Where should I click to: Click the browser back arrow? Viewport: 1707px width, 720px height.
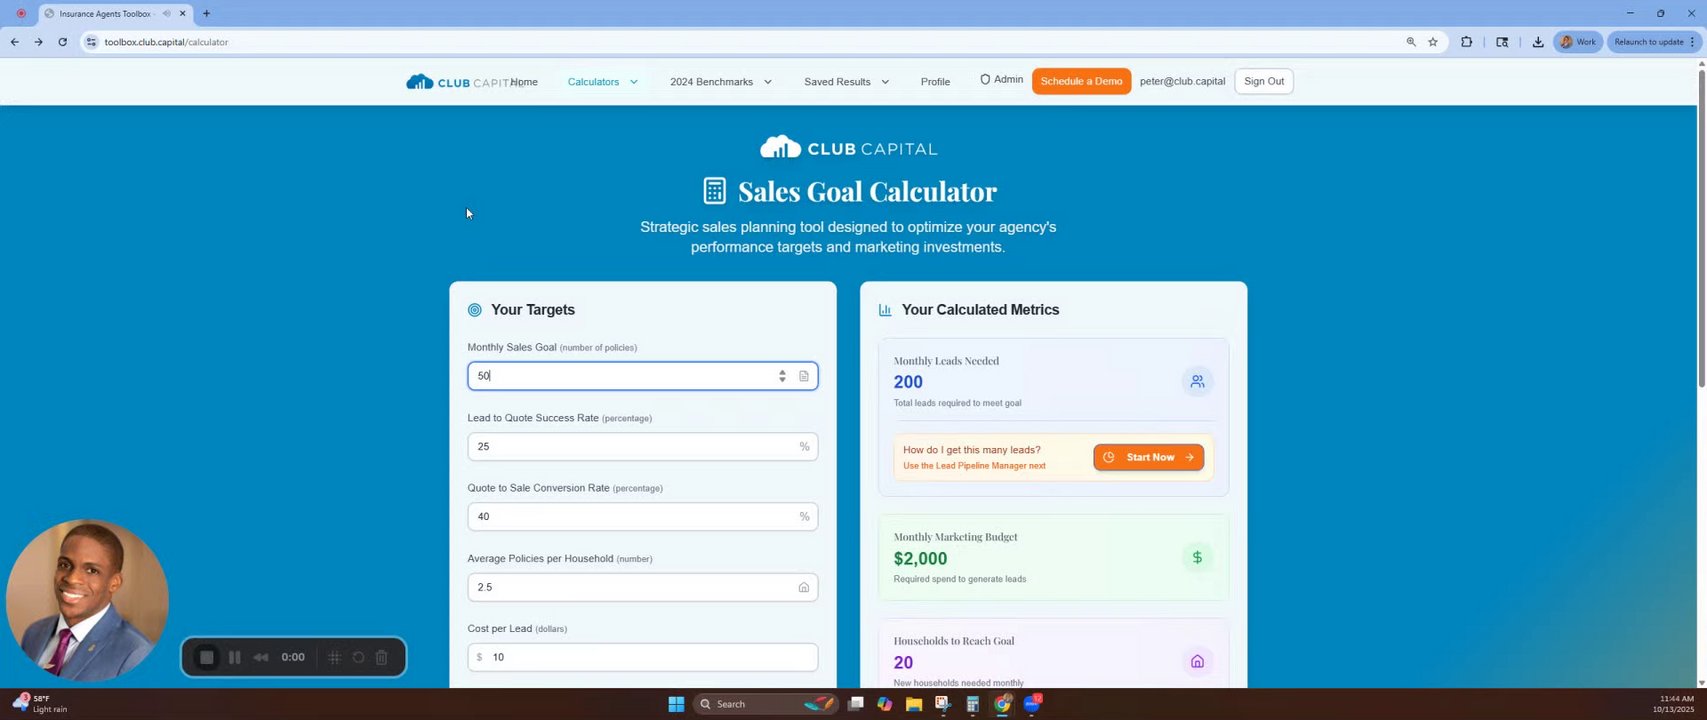[14, 42]
